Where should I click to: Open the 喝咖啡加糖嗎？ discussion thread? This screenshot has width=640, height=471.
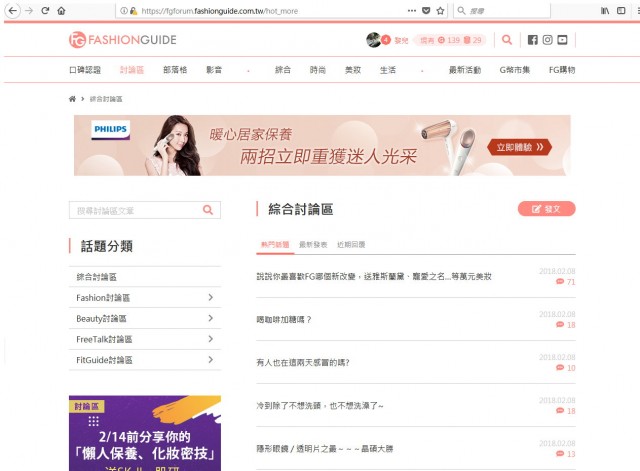click(285, 319)
